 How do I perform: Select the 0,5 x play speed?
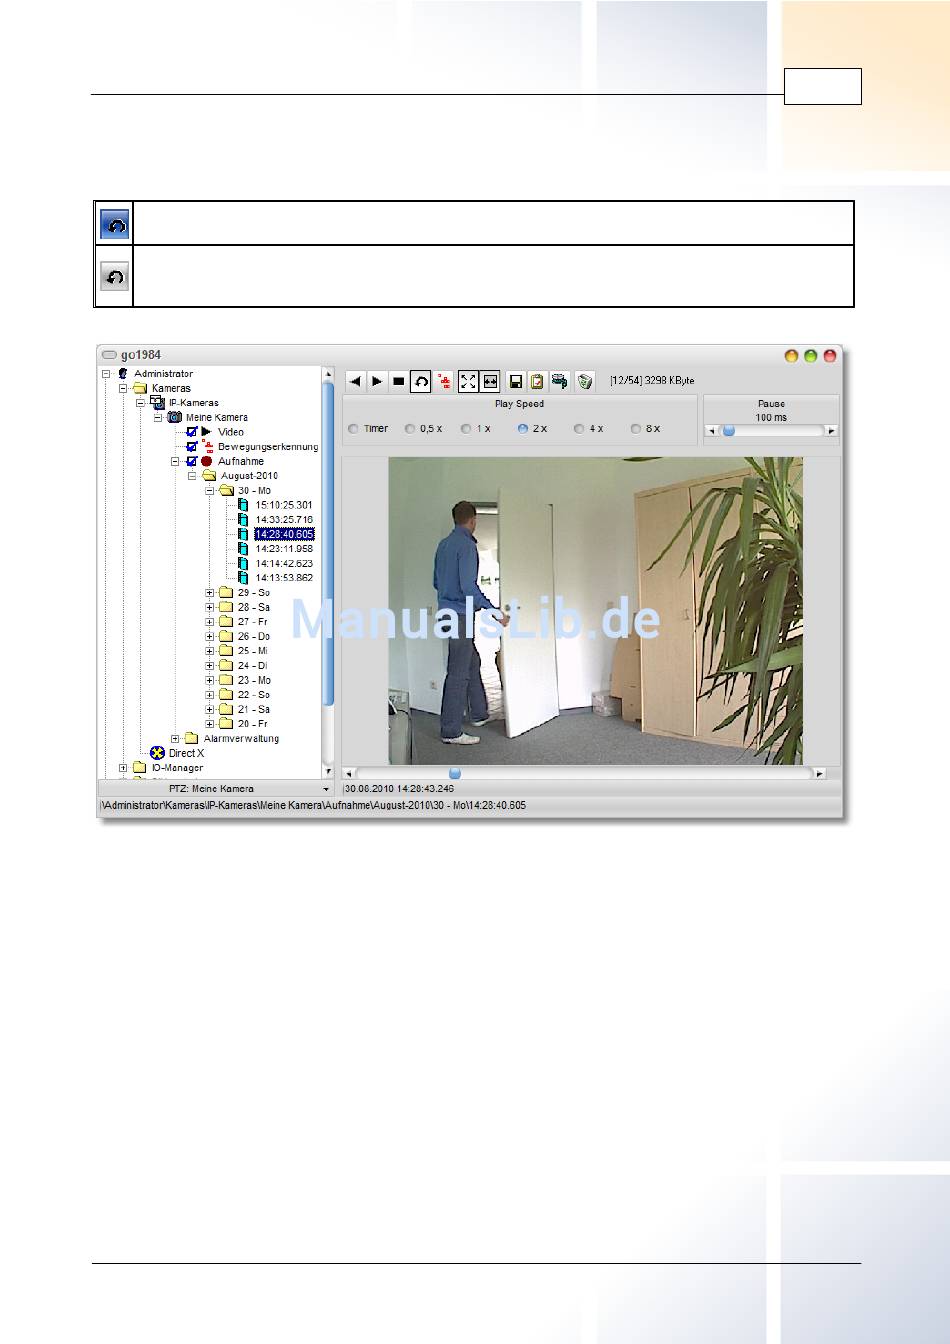[x=410, y=429]
